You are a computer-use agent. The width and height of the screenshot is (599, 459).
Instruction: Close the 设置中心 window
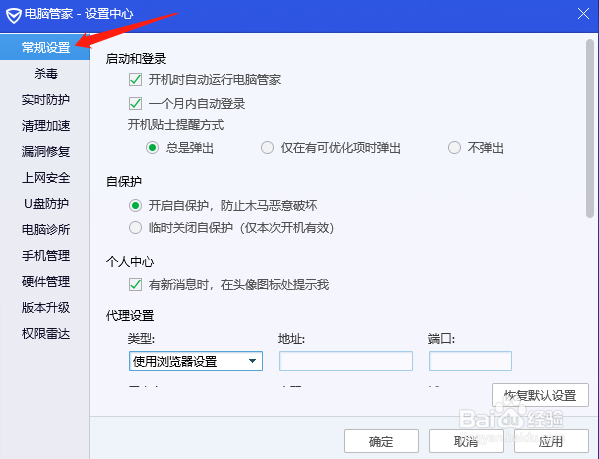(x=583, y=14)
